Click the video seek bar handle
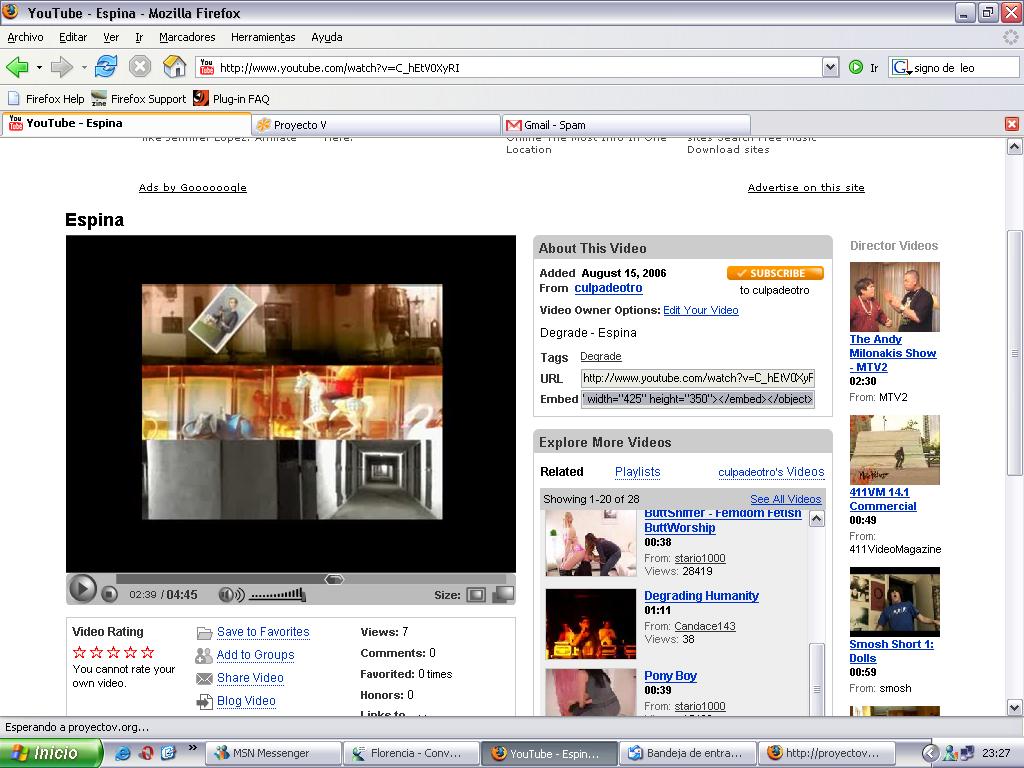1024x768 pixels. [x=334, y=579]
